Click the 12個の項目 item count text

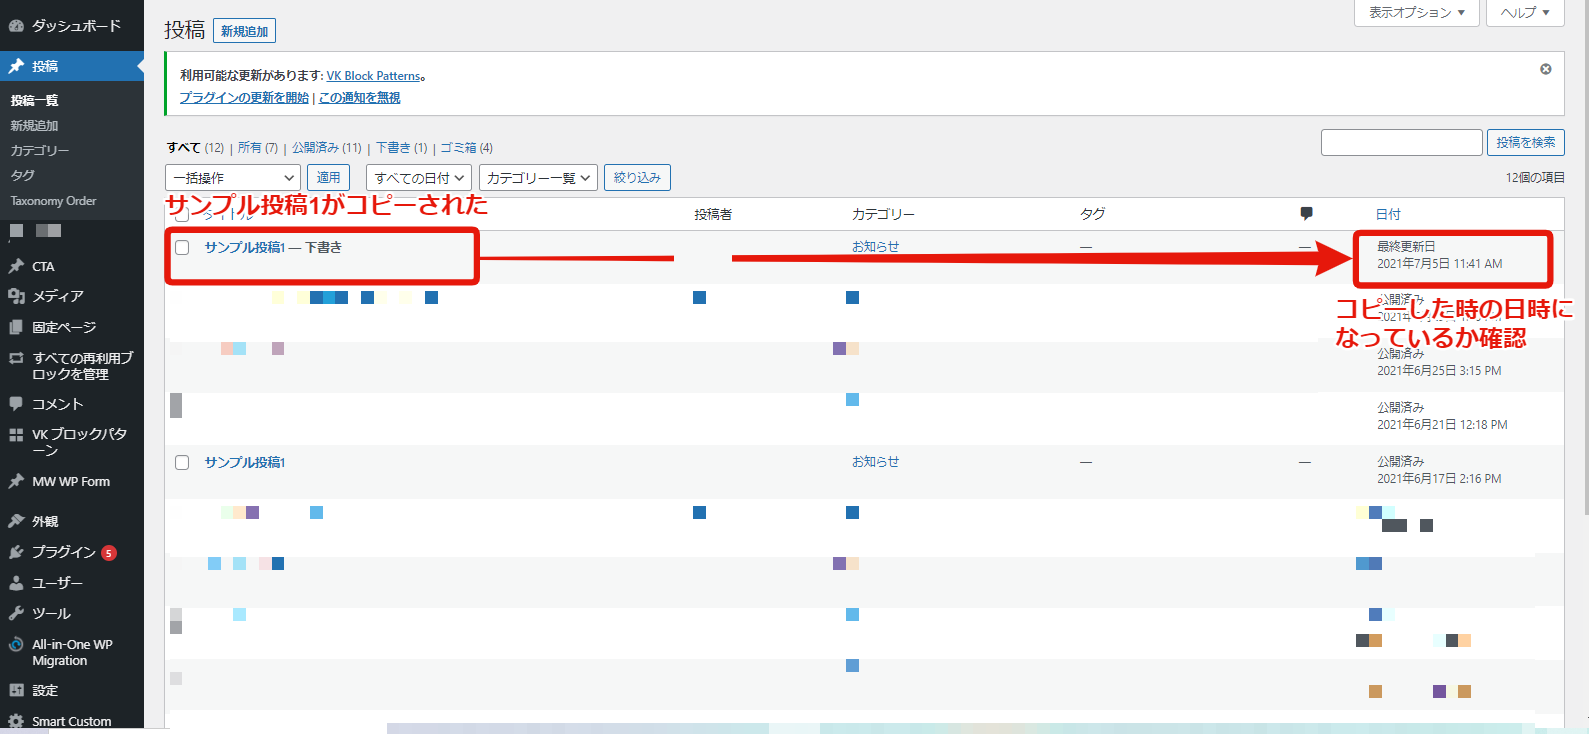pyautogui.click(x=1535, y=177)
